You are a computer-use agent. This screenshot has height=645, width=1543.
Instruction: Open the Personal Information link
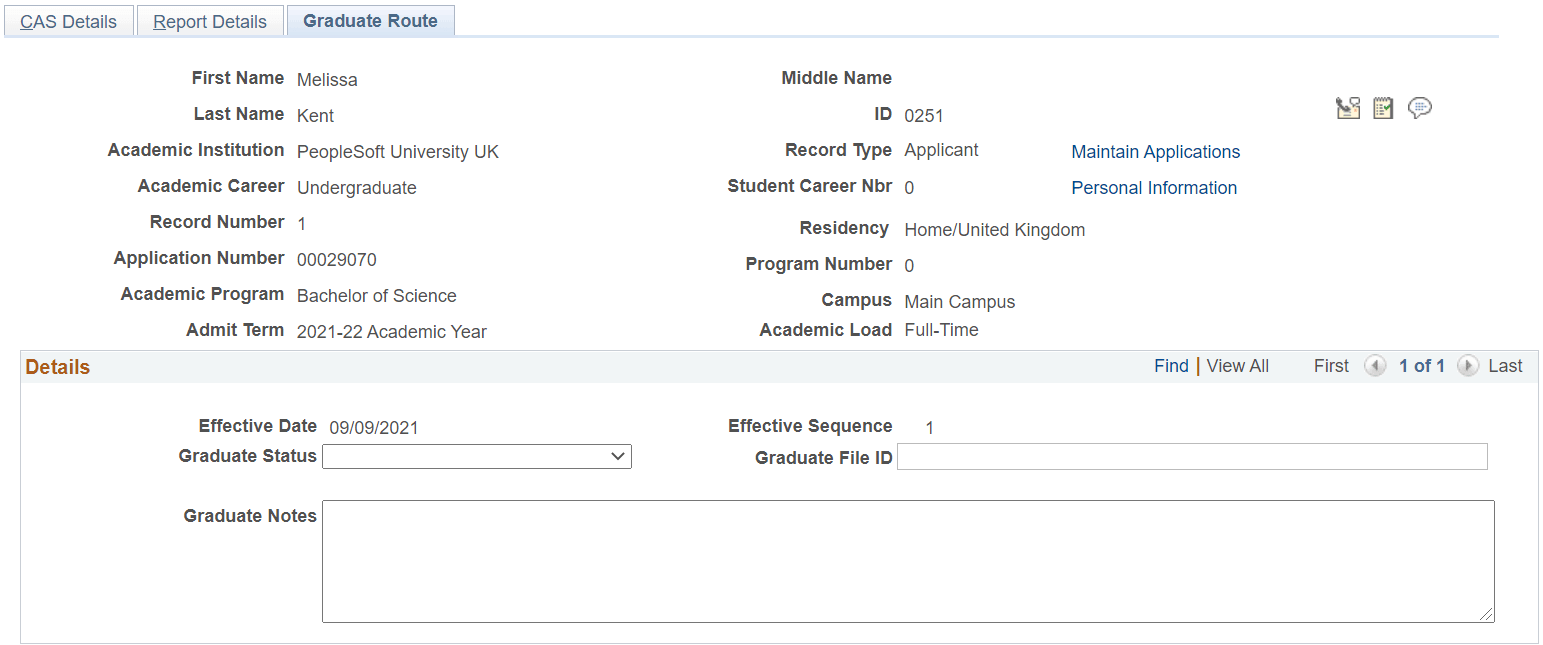coord(1153,187)
